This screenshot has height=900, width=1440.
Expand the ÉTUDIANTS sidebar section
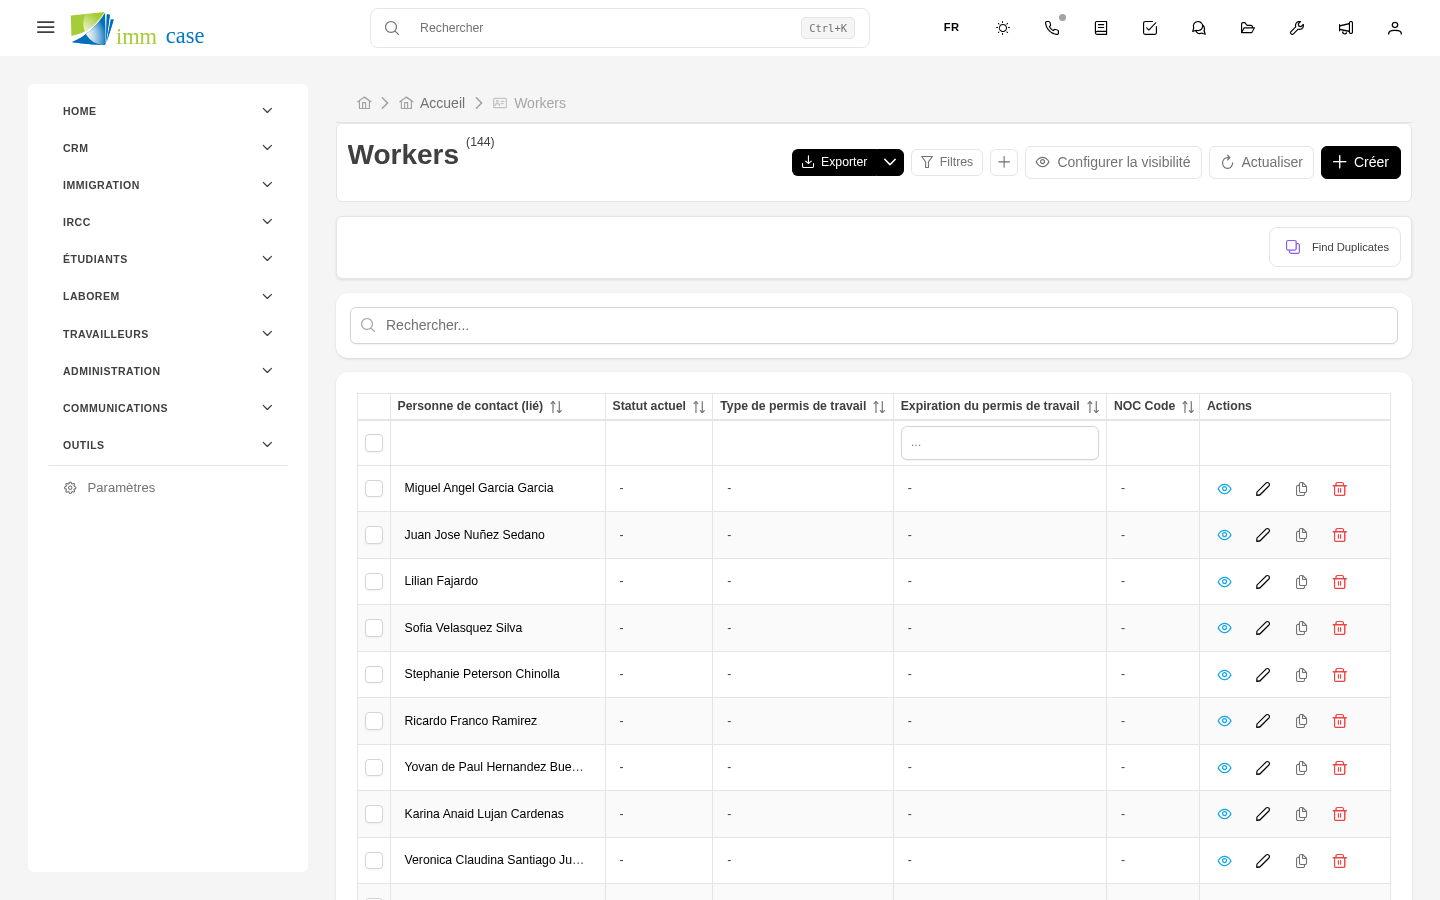[x=167, y=259]
